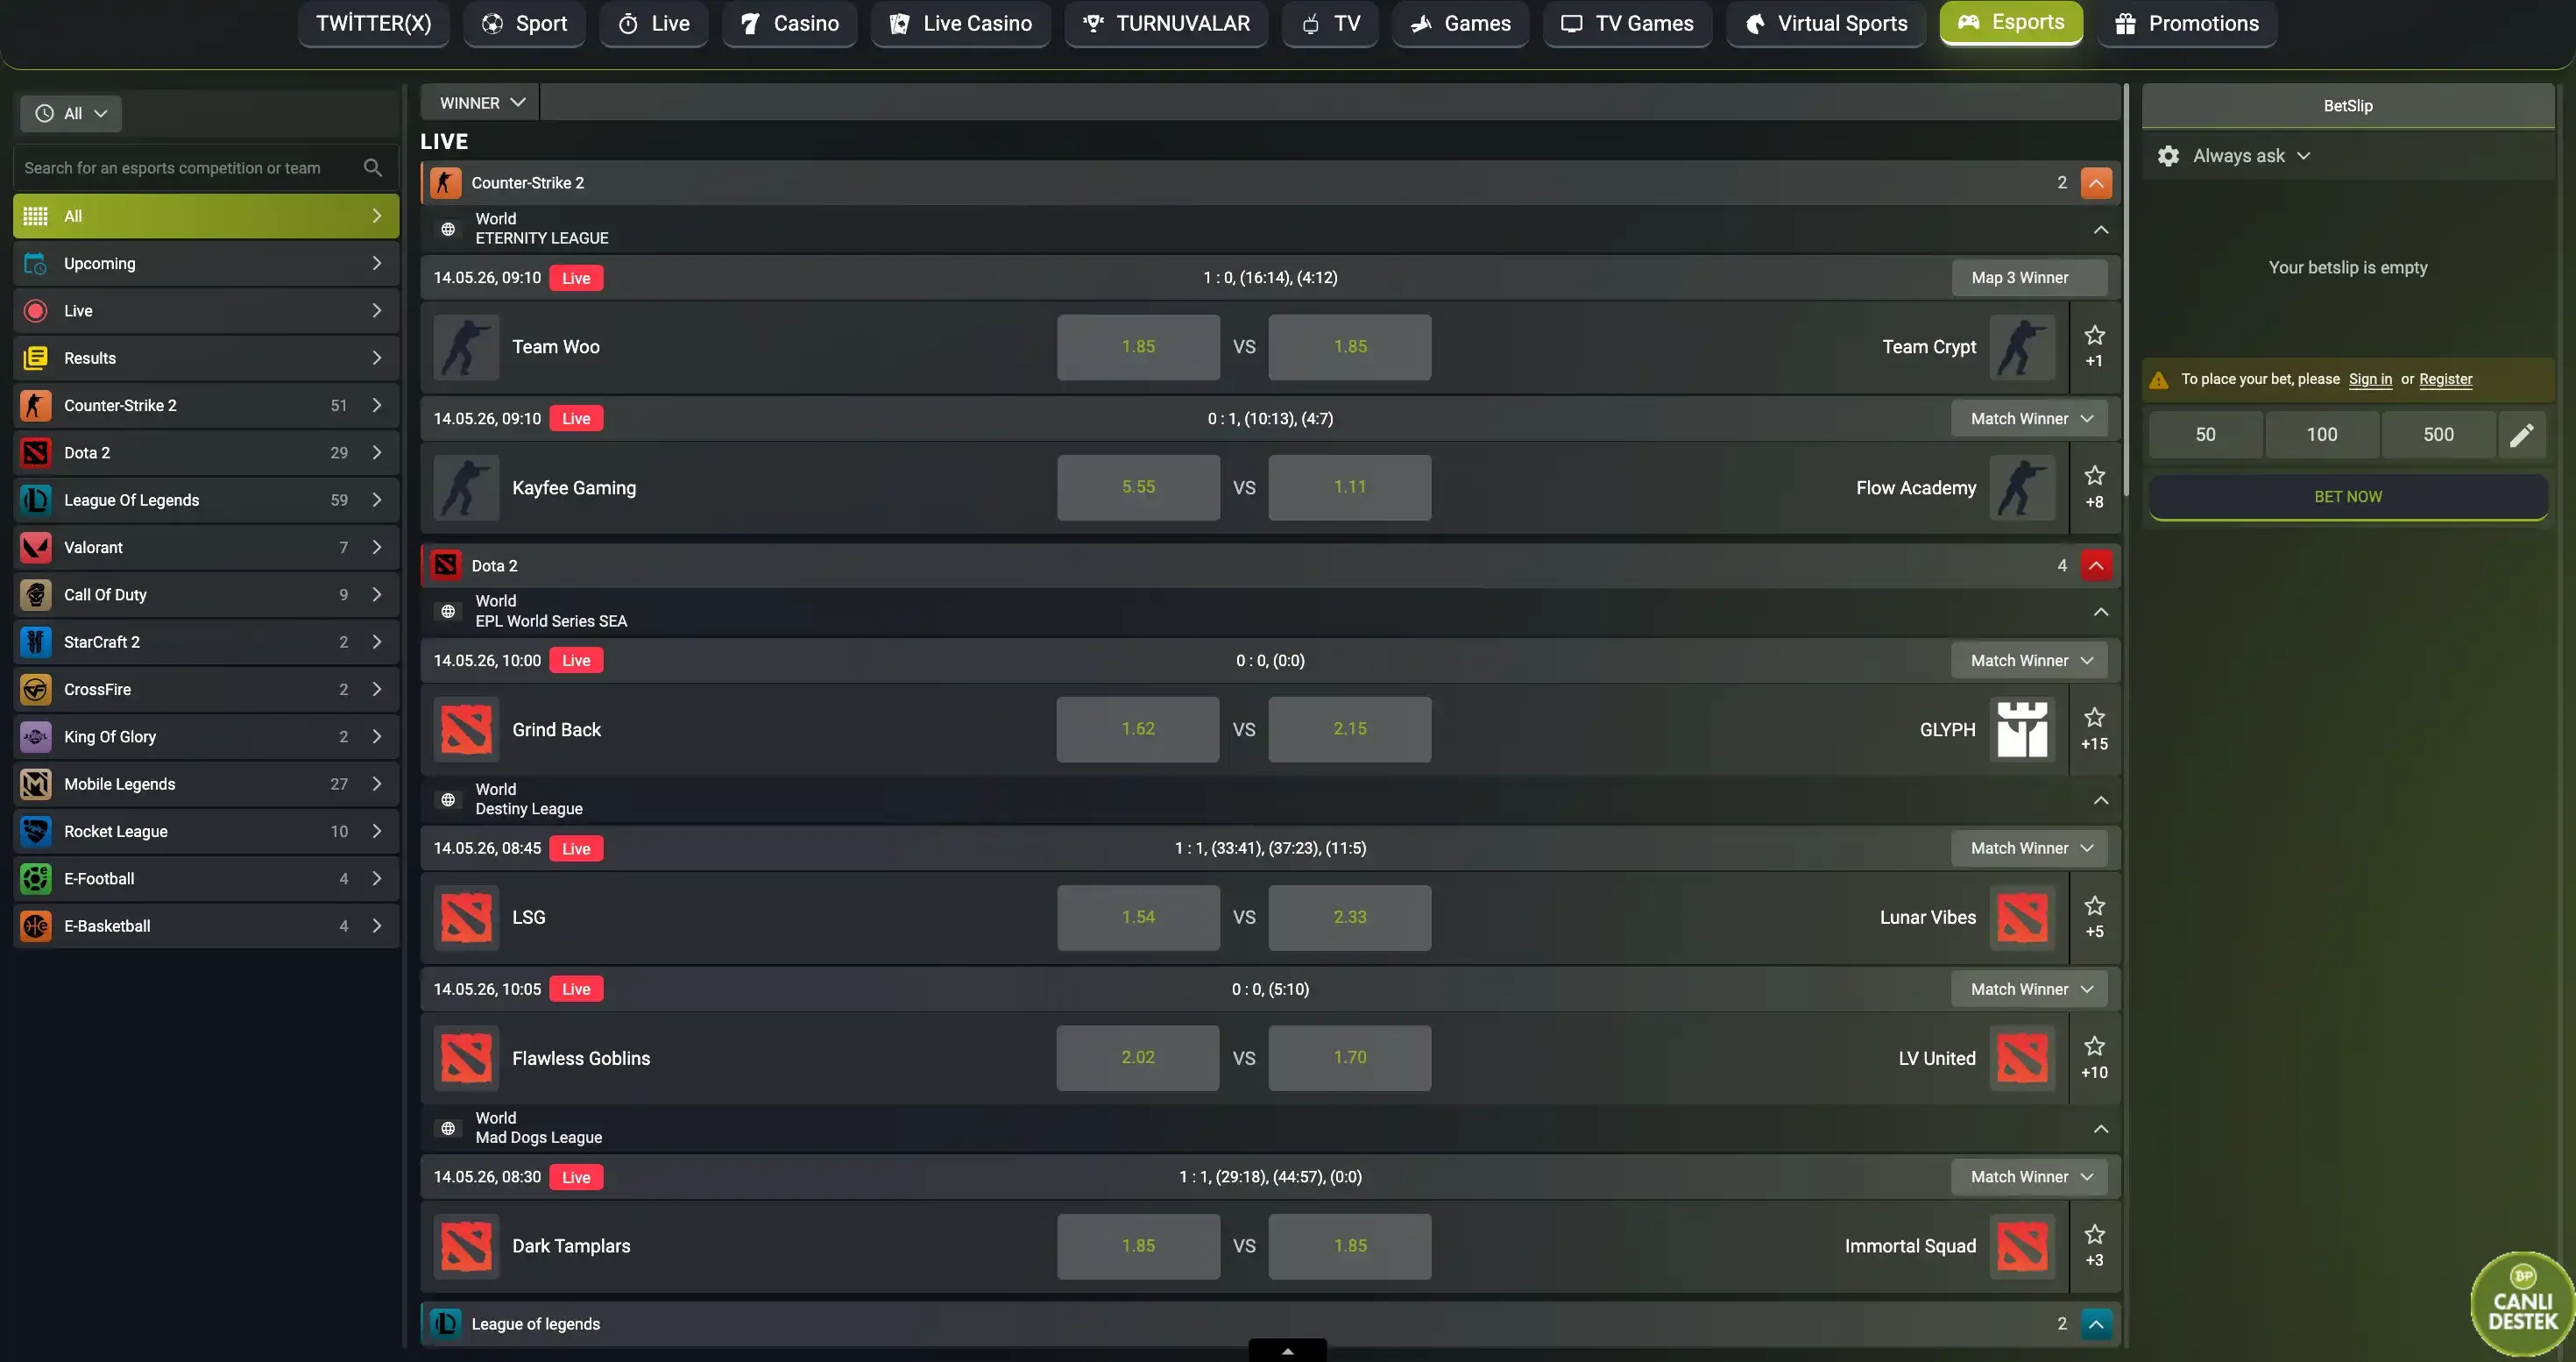Favorite the Grind Back vs GLYPH match
This screenshot has height=1362, width=2576.
pyautogui.click(x=2094, y=717)
